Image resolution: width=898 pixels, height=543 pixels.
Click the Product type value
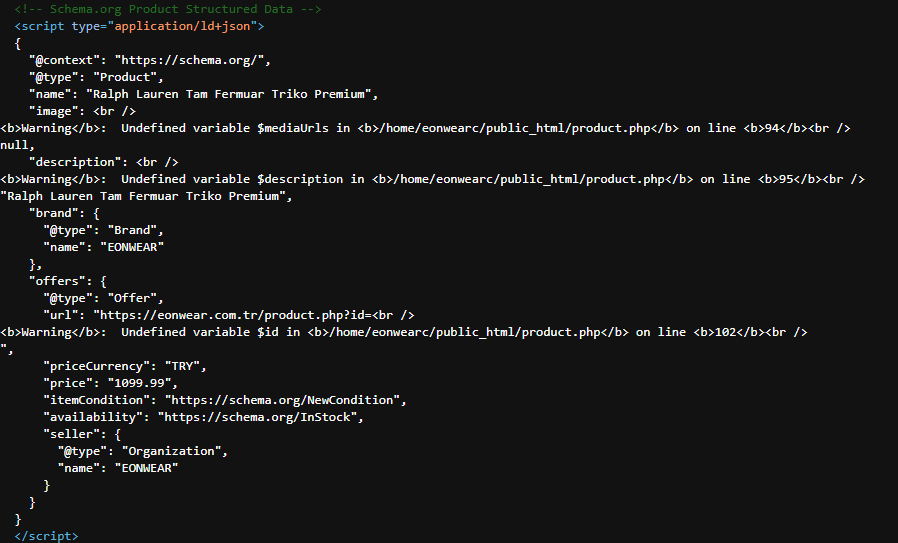pos(125,77)
